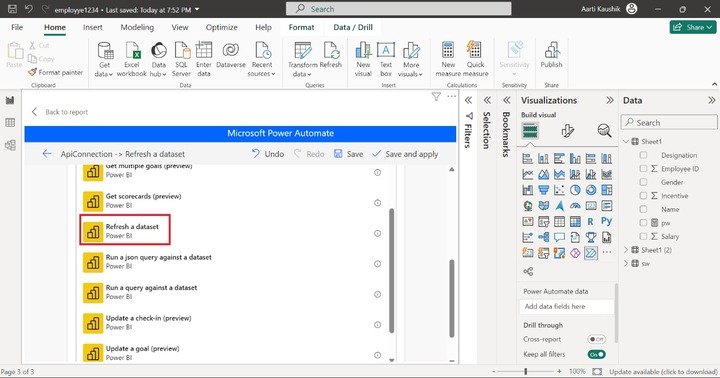
Task: Import an Excel workbook
Action: (132, 59)
